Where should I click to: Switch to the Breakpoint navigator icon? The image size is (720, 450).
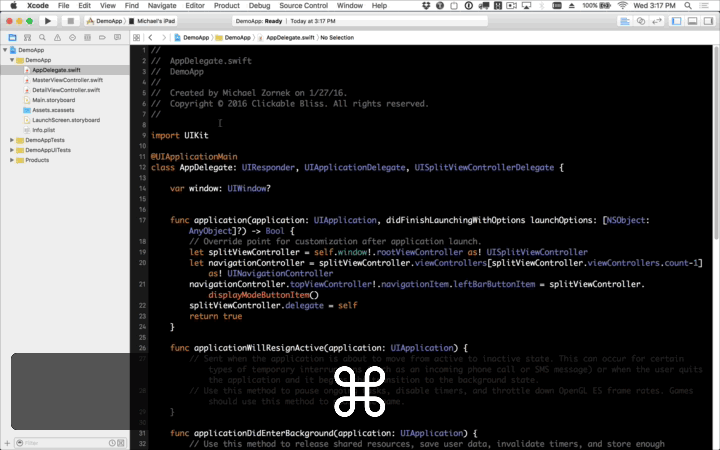pos(102,37)
